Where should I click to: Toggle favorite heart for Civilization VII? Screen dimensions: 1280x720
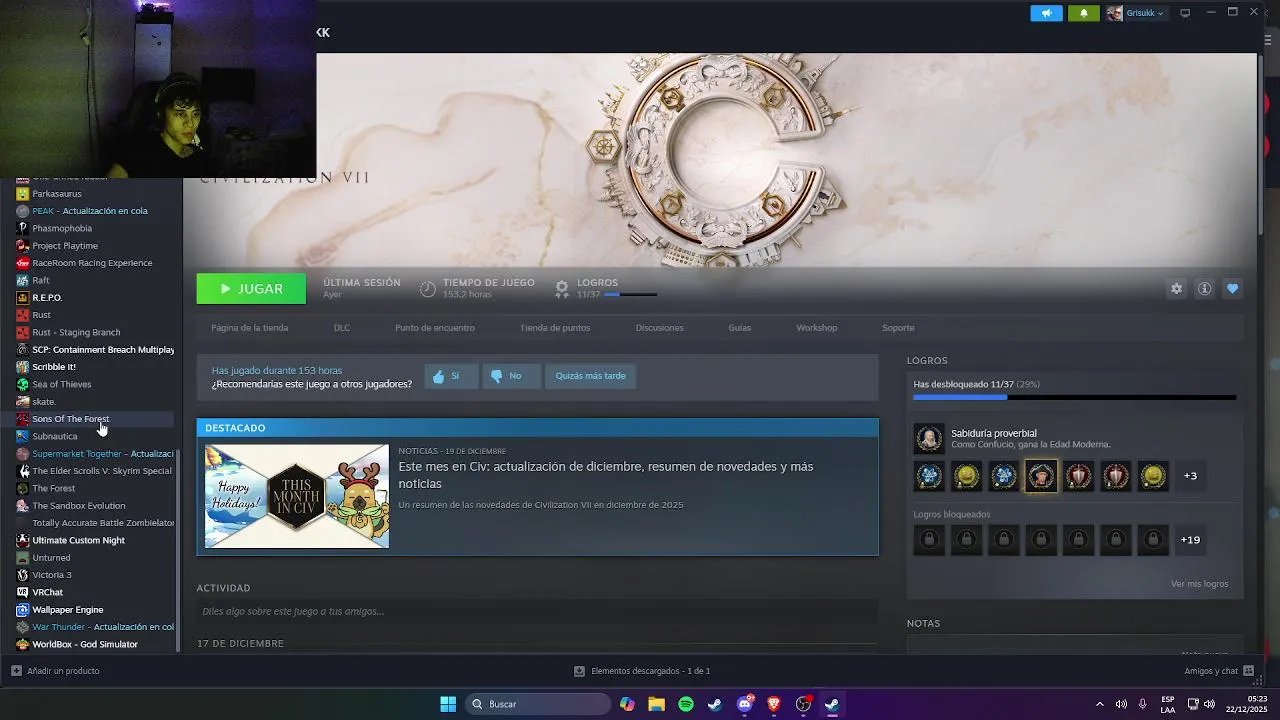[1232, 288]
